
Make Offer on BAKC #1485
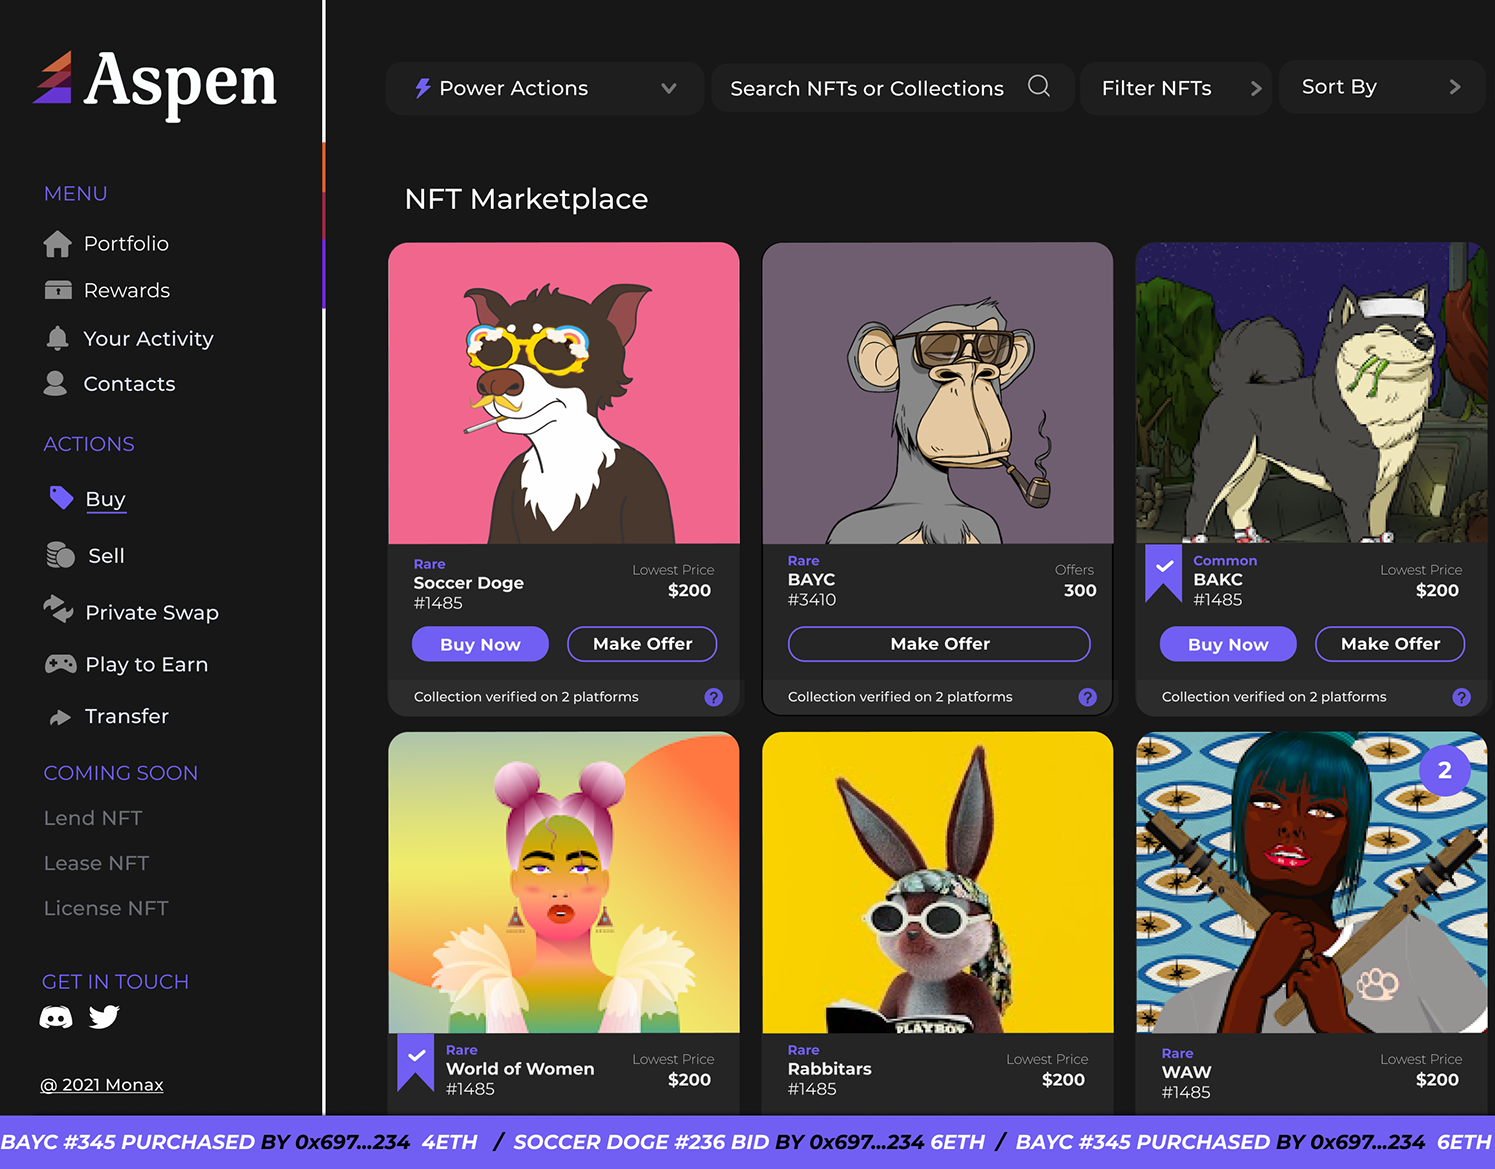point(1390,644)
